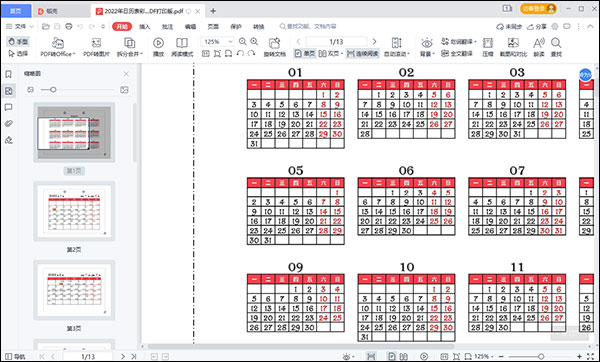Switch to the 插入 insert tab

[x=145, y=26]
